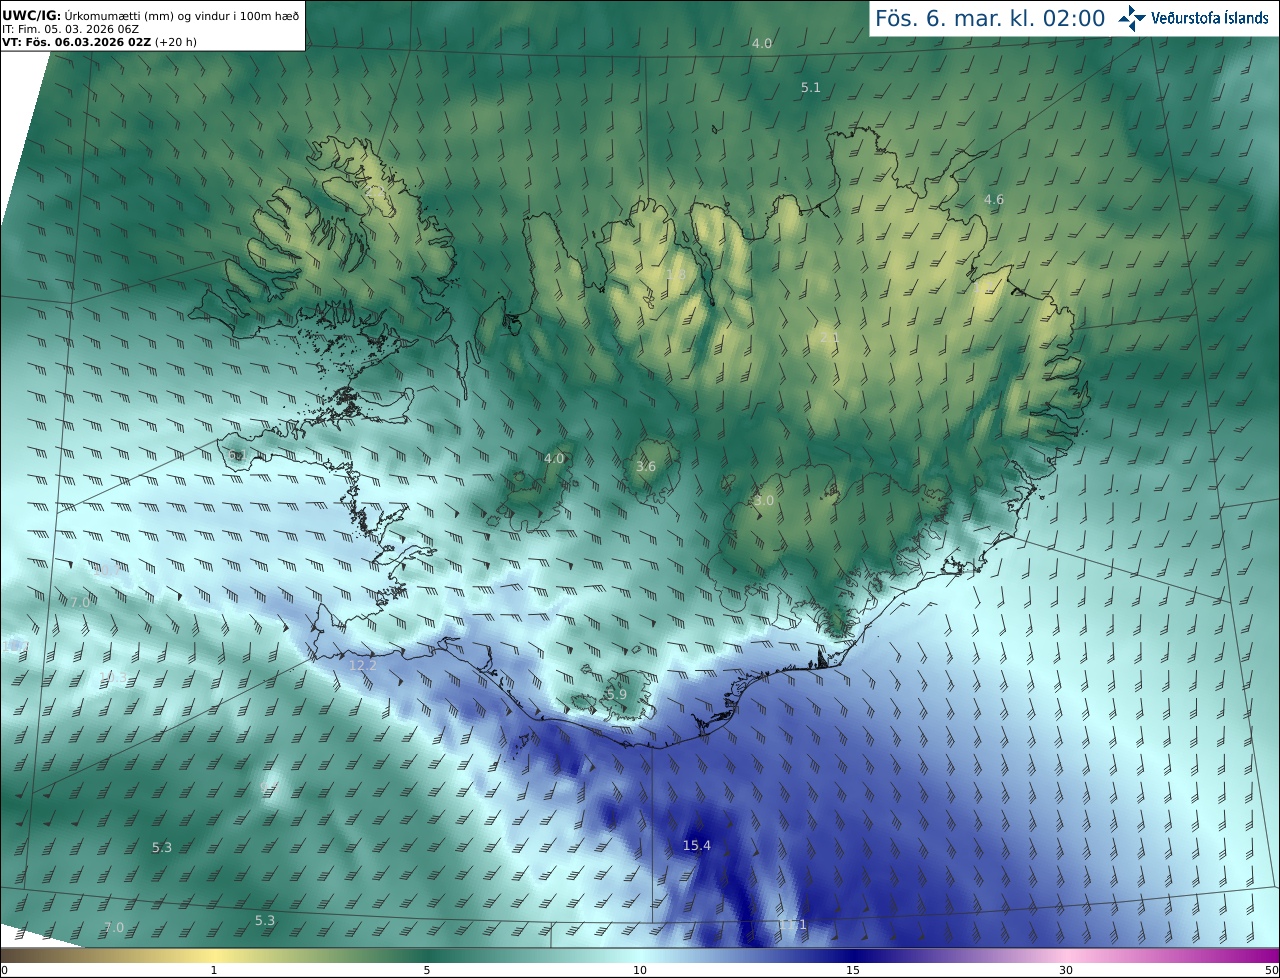
Task: Click the 4.6 value label
Action: 993,200
